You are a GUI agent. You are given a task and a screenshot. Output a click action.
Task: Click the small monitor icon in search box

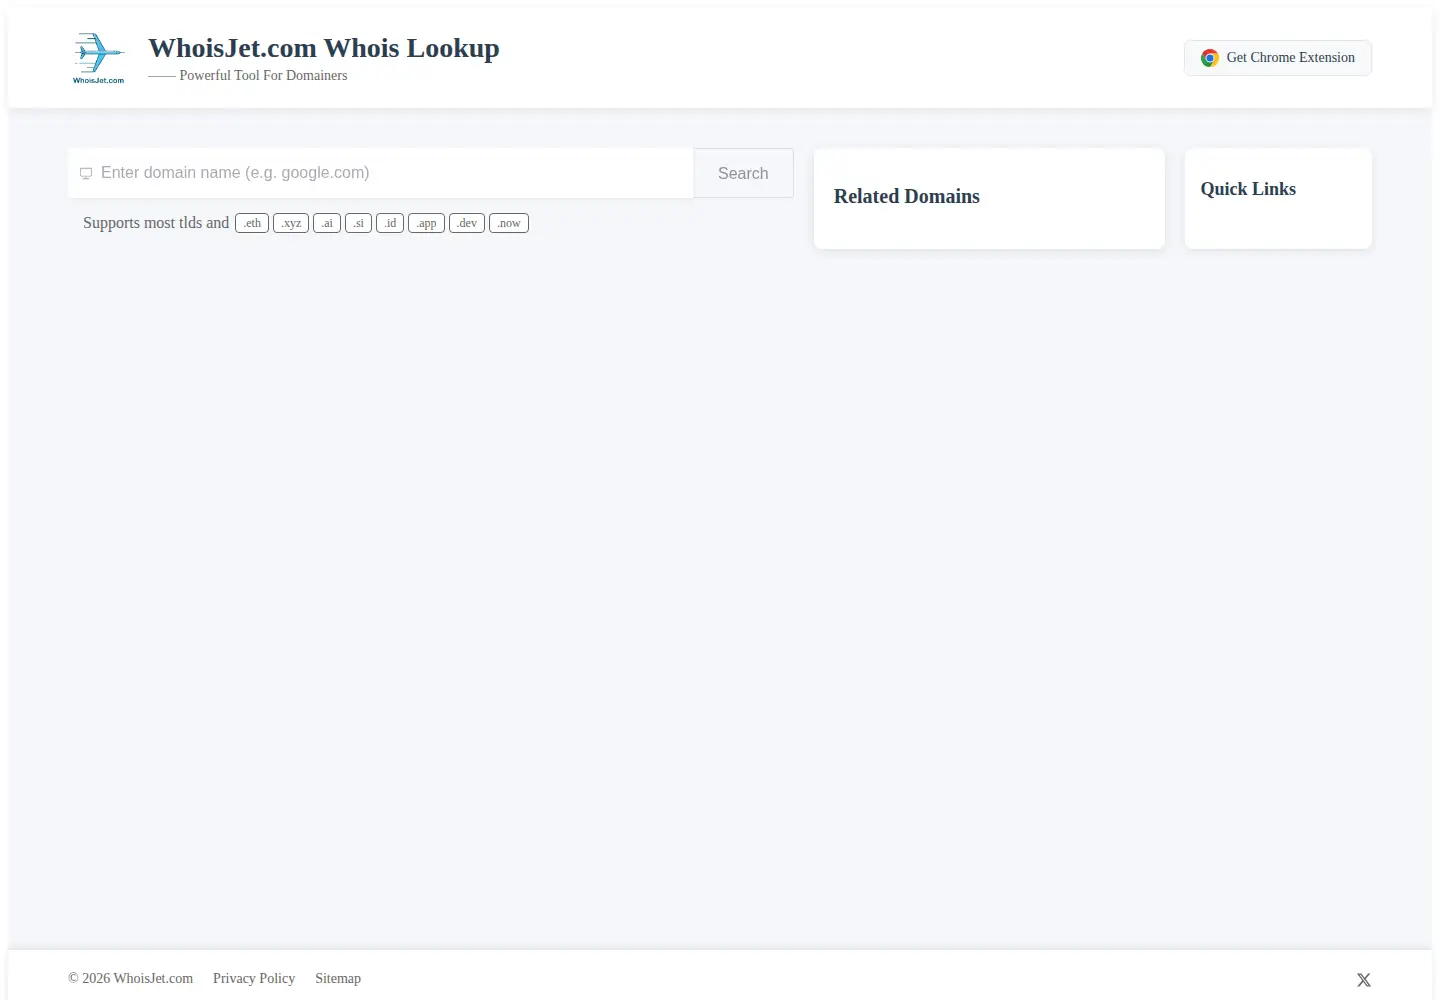point(86,173)
